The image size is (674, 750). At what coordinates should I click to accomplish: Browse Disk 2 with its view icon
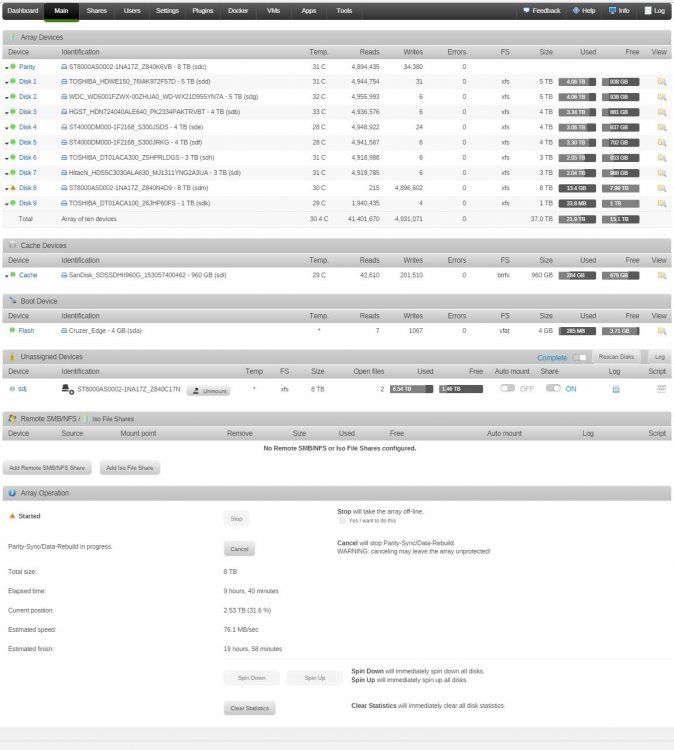click(662, 97)
